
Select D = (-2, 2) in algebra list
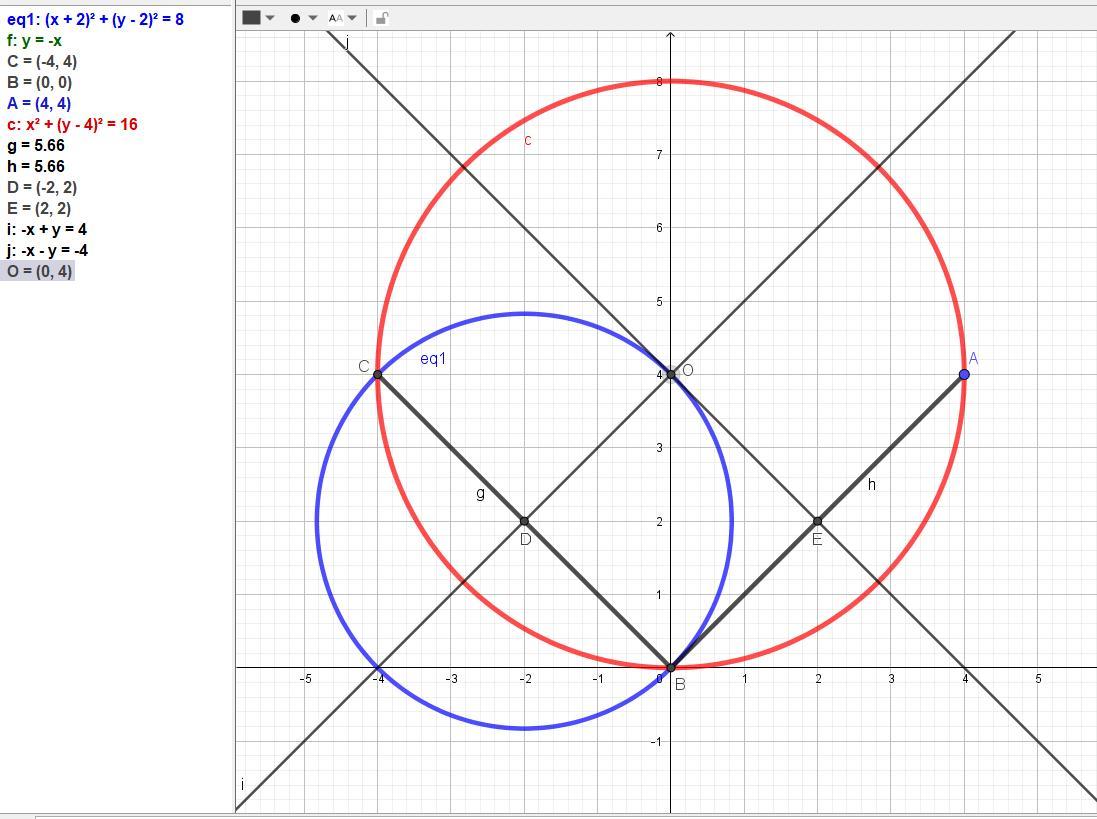coord(42,187)
